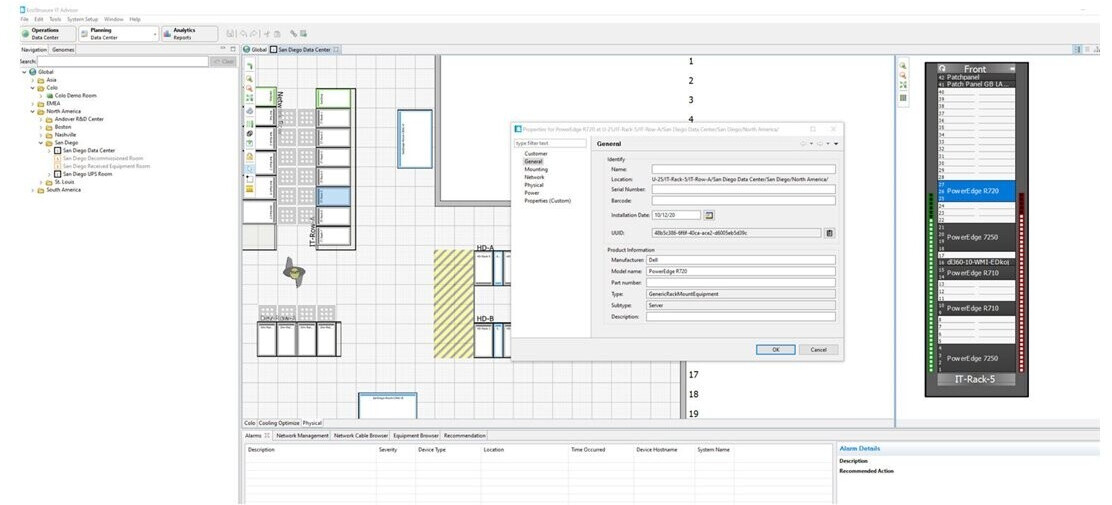1112x505 pixels.
Task: Open the Installation Date calendar picker
Action: [709, 215]
